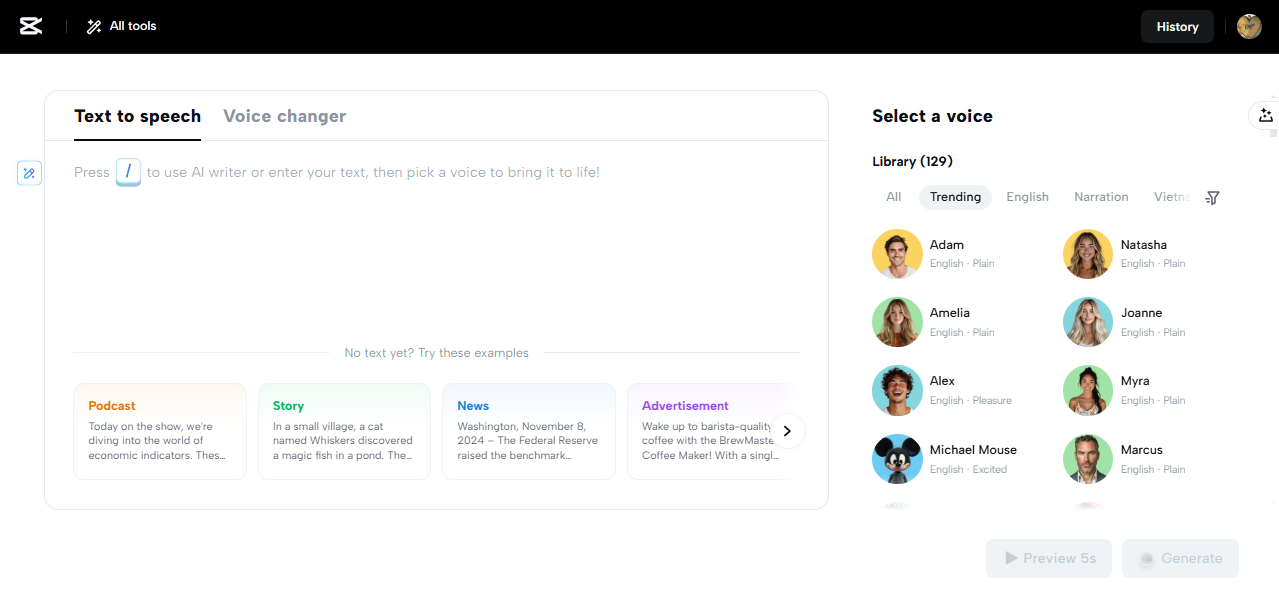
Task: Open the AI writer tool
Action: pyautogui.click(x=29, y=172)
